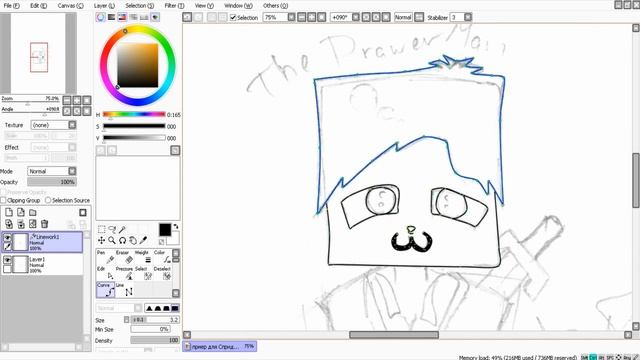Open the rotation angle dropdown in toolbar

(x=356, y=17)
